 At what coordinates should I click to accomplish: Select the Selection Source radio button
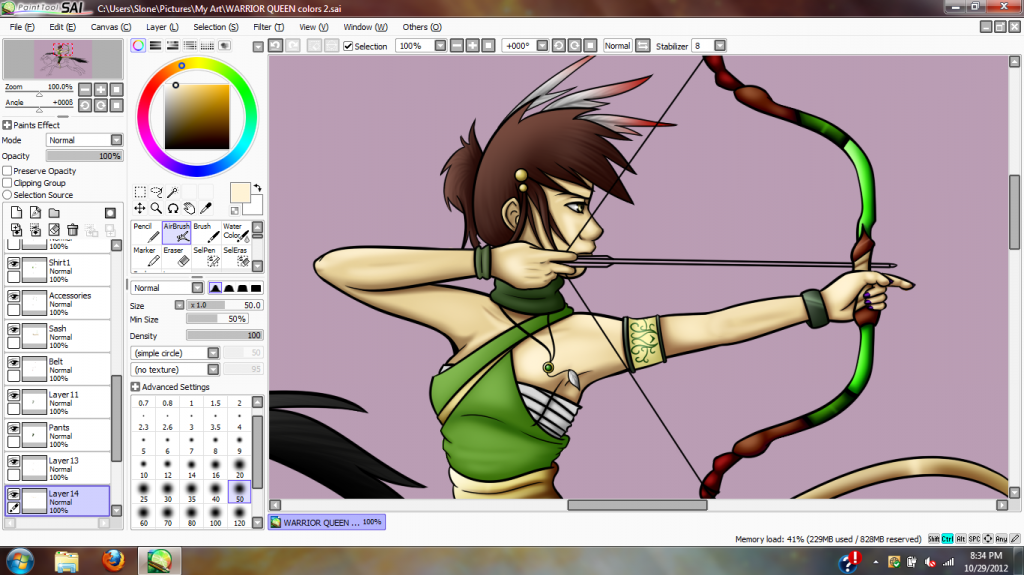(7, 195)
